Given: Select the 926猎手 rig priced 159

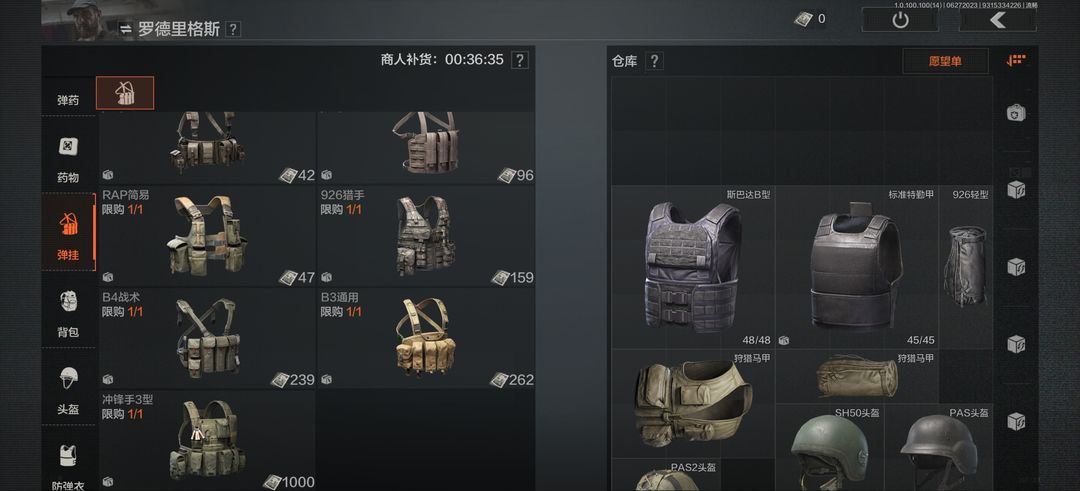Looking at the screenshot, I should click(426, 236).
